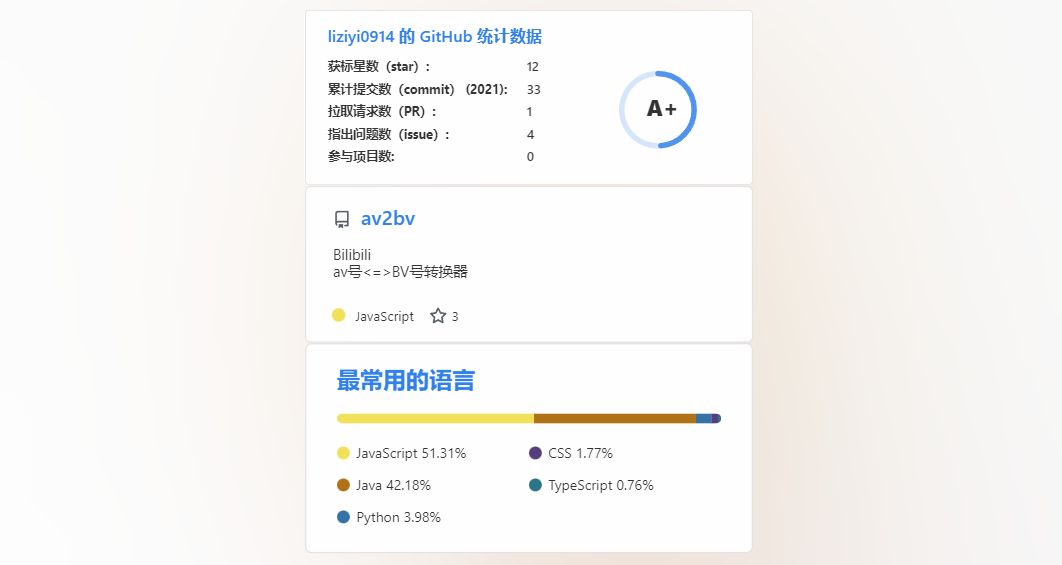1062x565 pixels.
Task: Click the blue dot beside Python 3.98%
Action: pyautogui.click(x=343, y=517)
